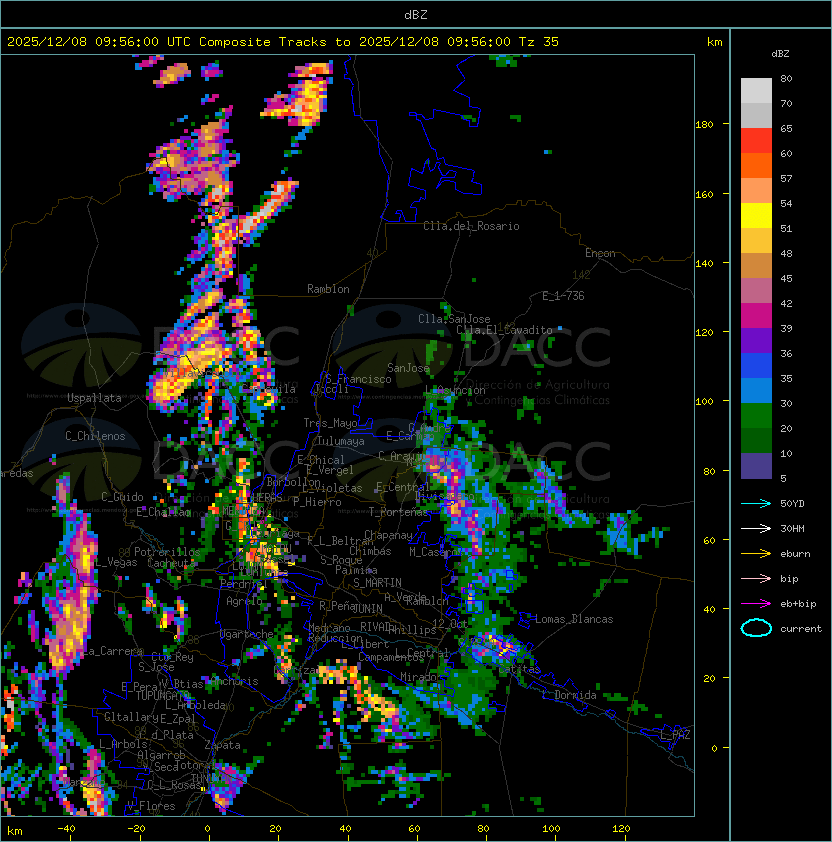Click the cyan 50YD arrow in legend

[x=756, y=503]
